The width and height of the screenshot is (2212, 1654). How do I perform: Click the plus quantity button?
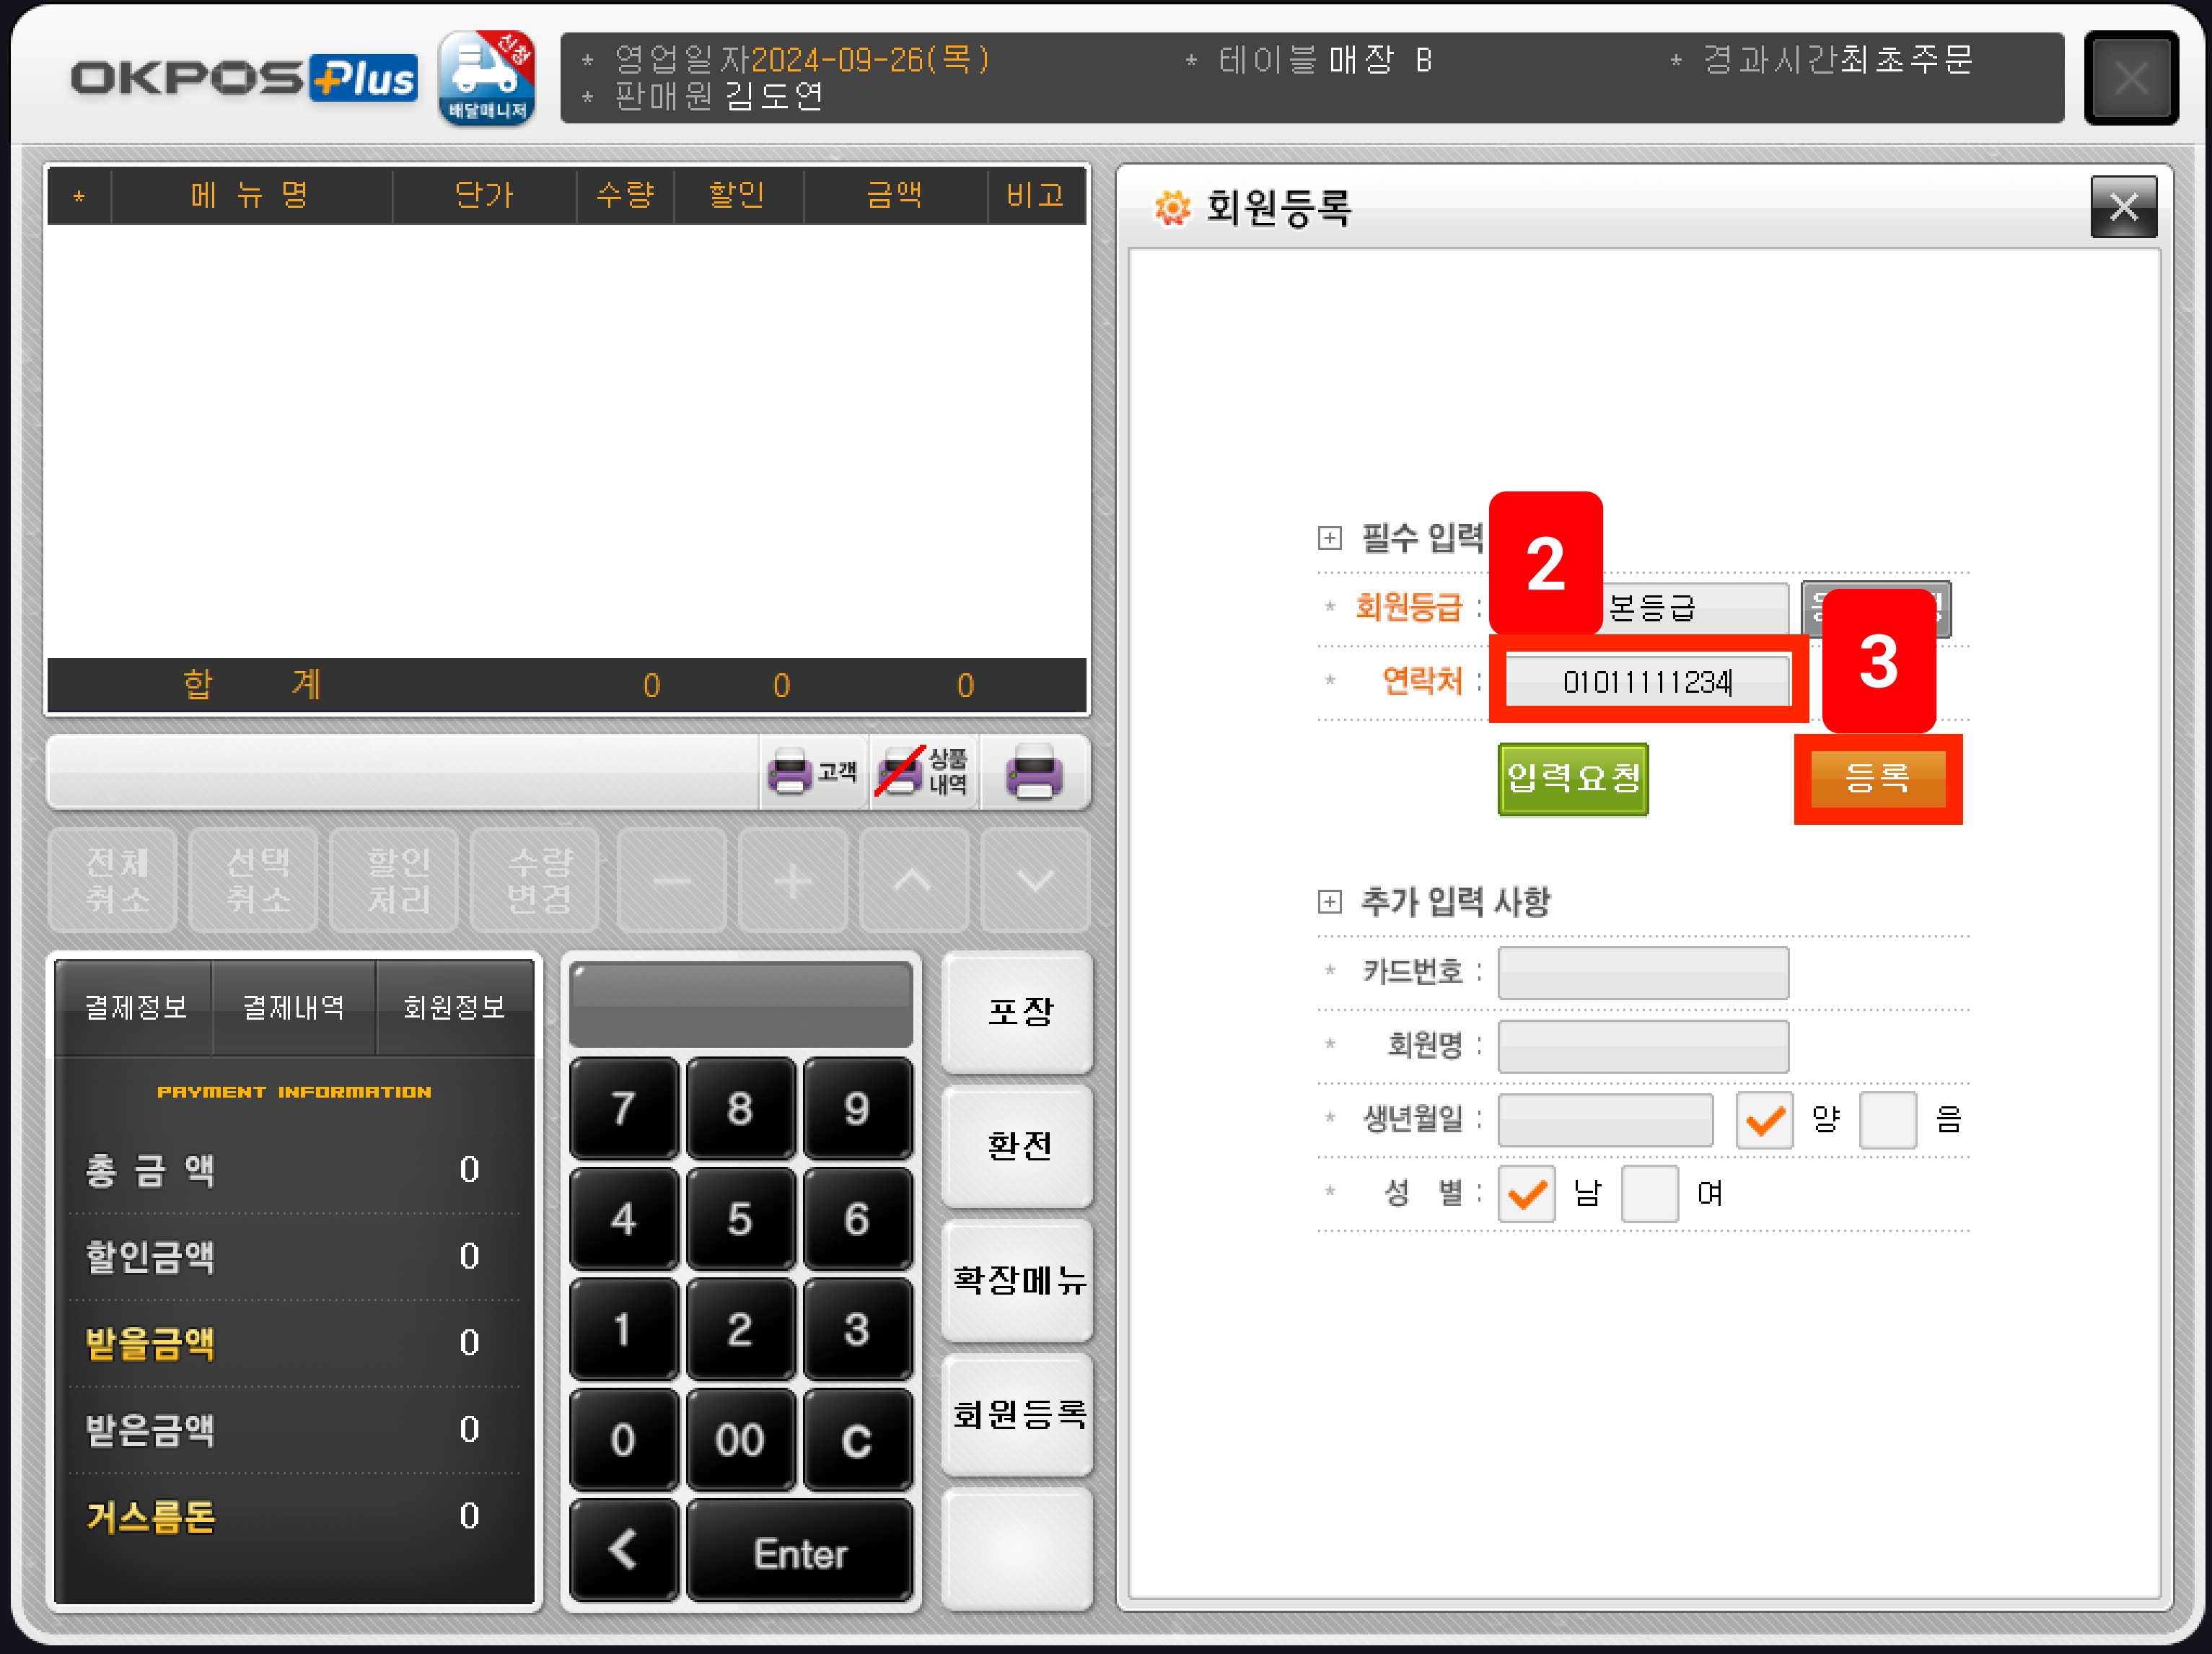coord(792,881)
